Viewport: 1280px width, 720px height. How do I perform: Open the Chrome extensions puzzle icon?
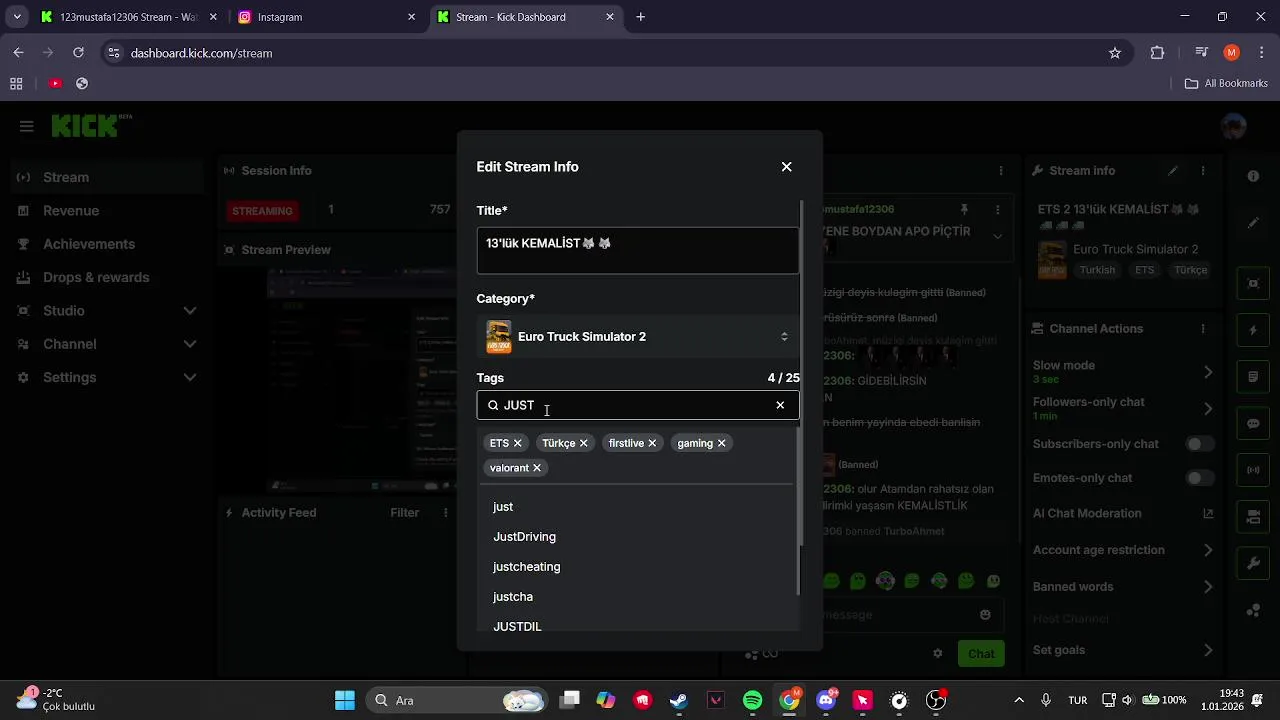1158,53
